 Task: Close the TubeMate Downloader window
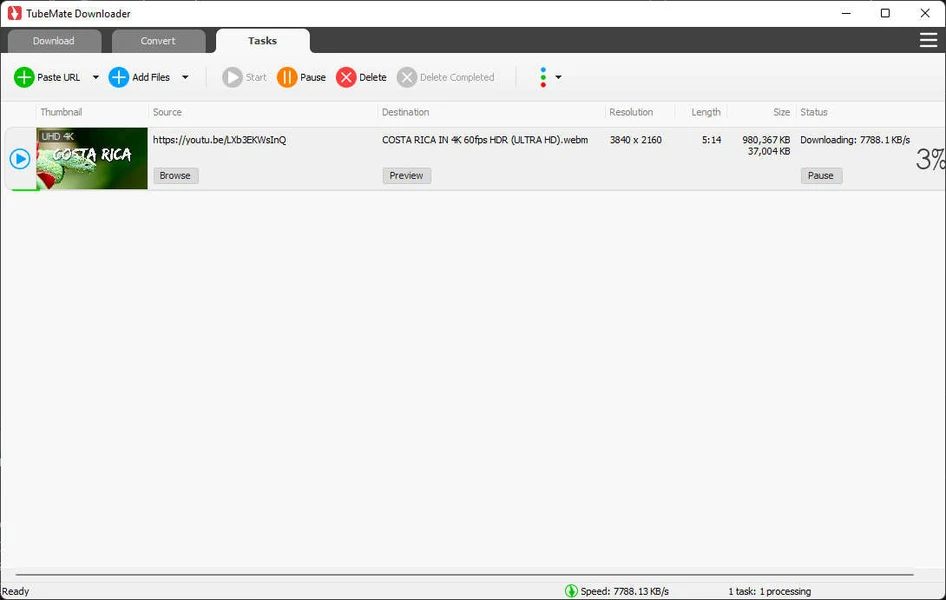click(x=925, y=13)
